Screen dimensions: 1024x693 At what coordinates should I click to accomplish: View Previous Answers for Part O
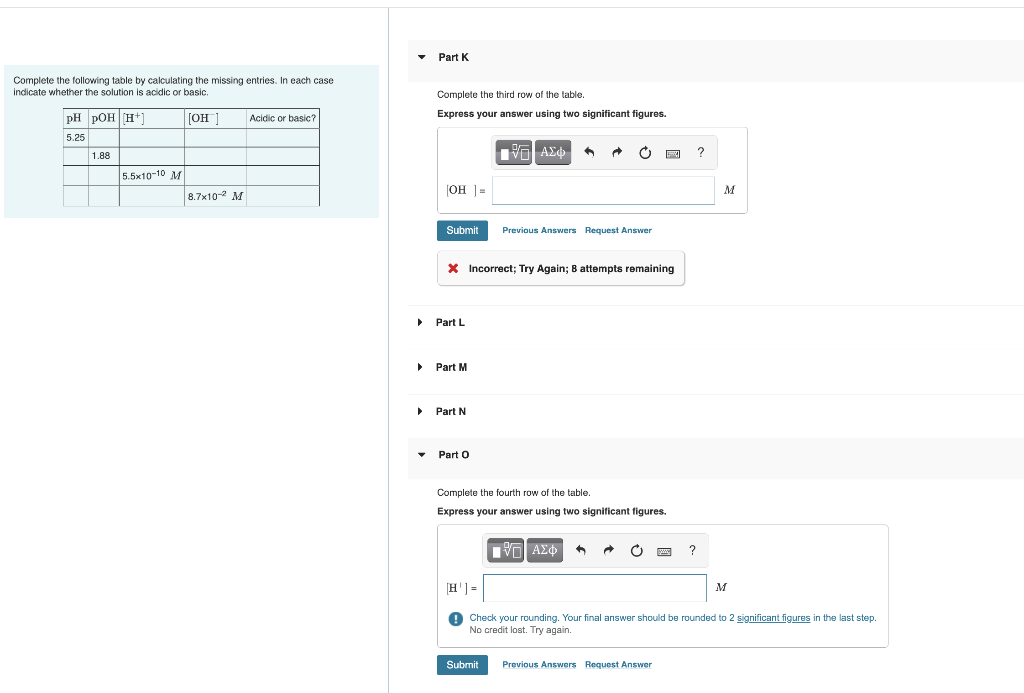point(539,664)
